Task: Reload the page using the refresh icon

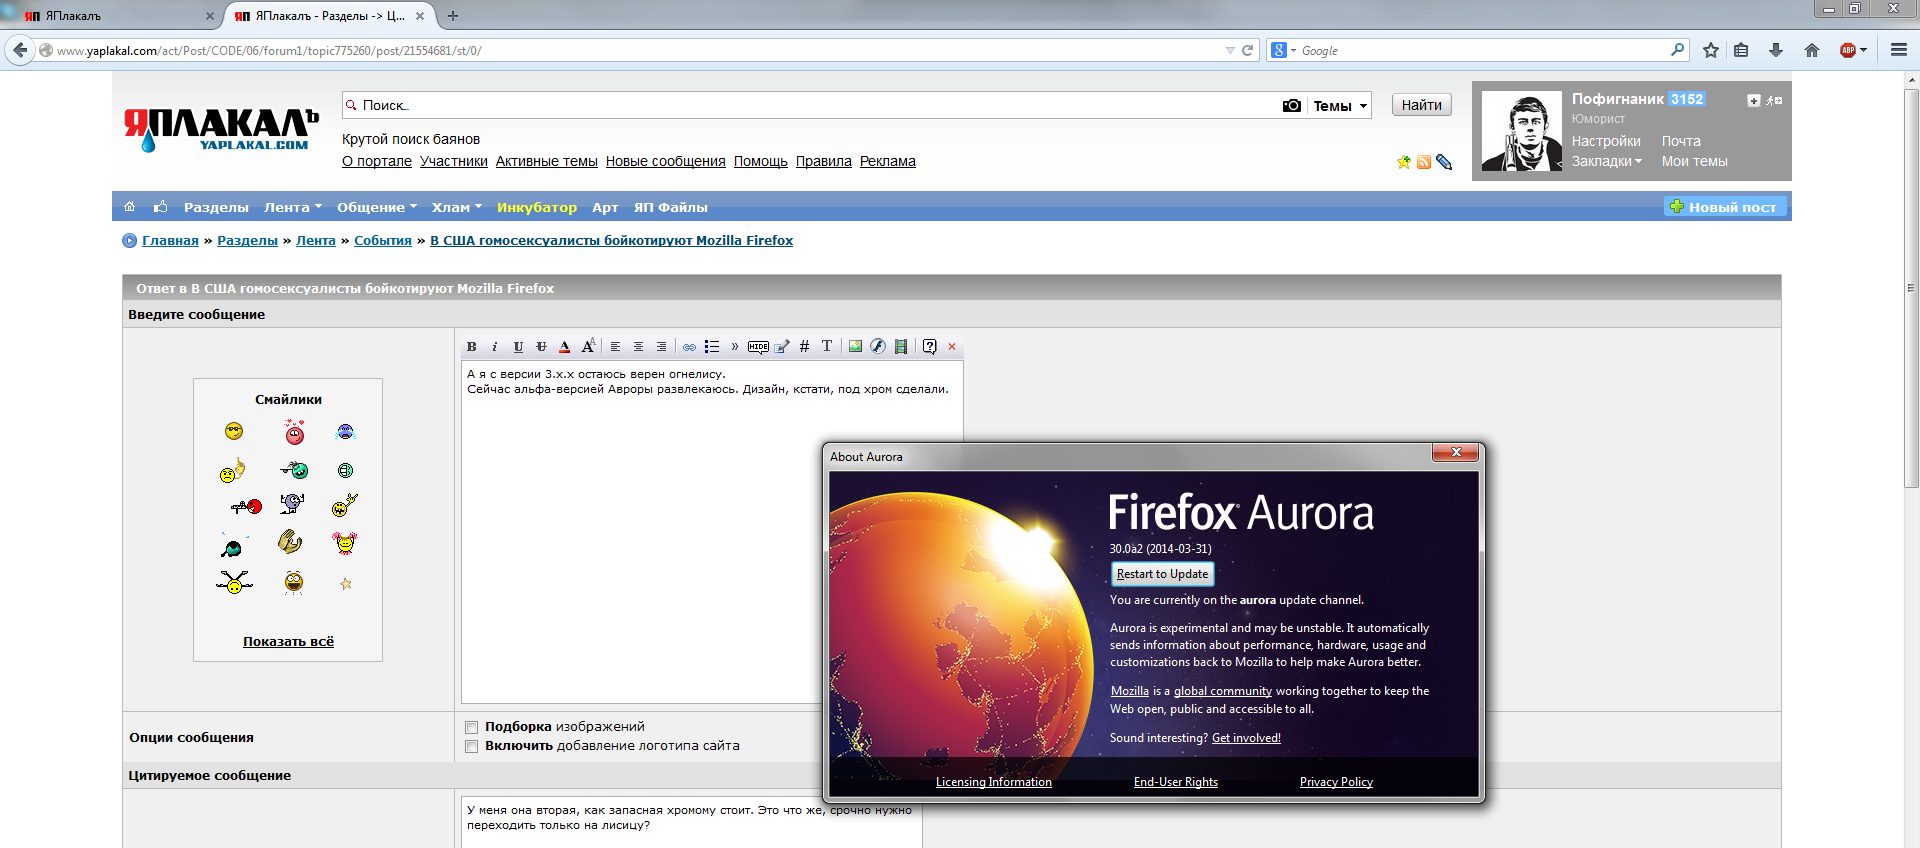Action: 1247,50
